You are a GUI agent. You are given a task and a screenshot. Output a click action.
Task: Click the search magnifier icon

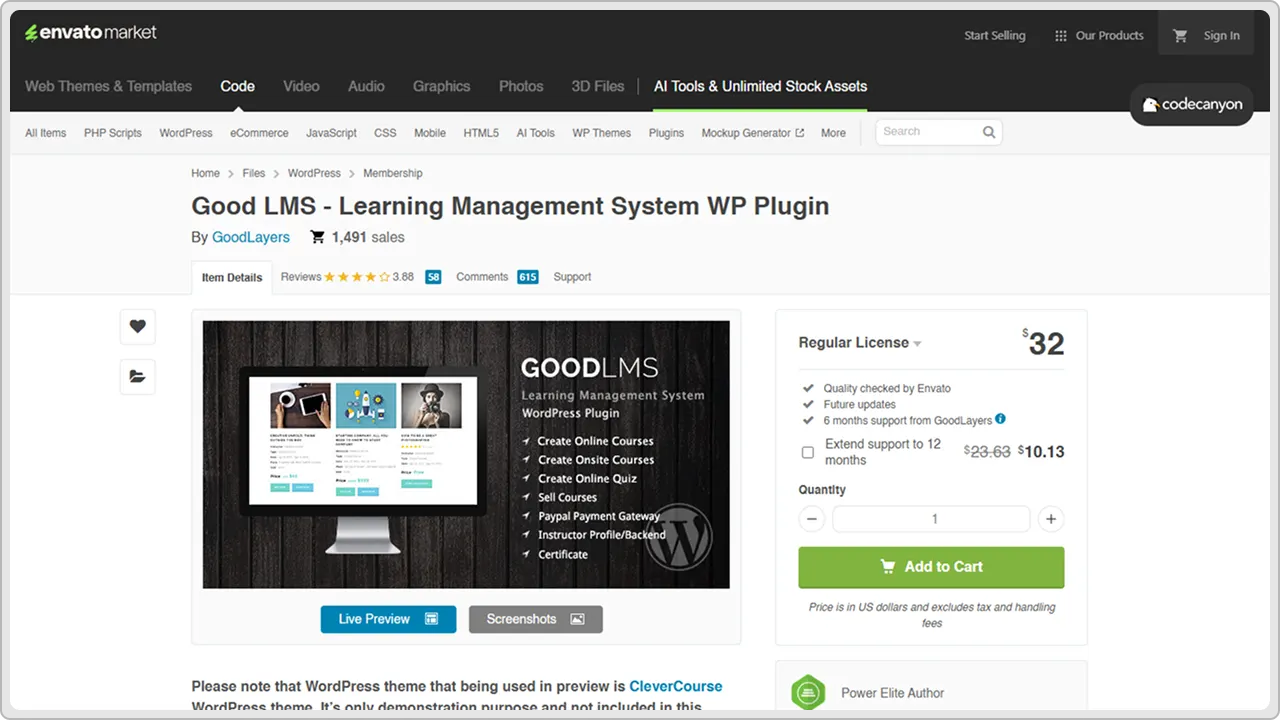989,132
